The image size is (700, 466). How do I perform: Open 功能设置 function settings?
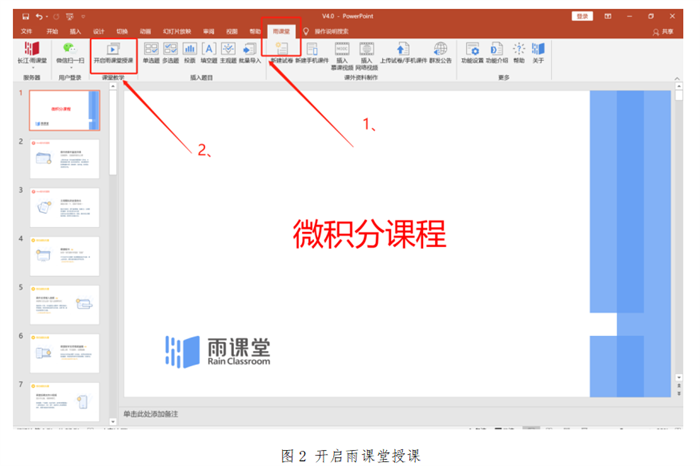tap(472, 53)
